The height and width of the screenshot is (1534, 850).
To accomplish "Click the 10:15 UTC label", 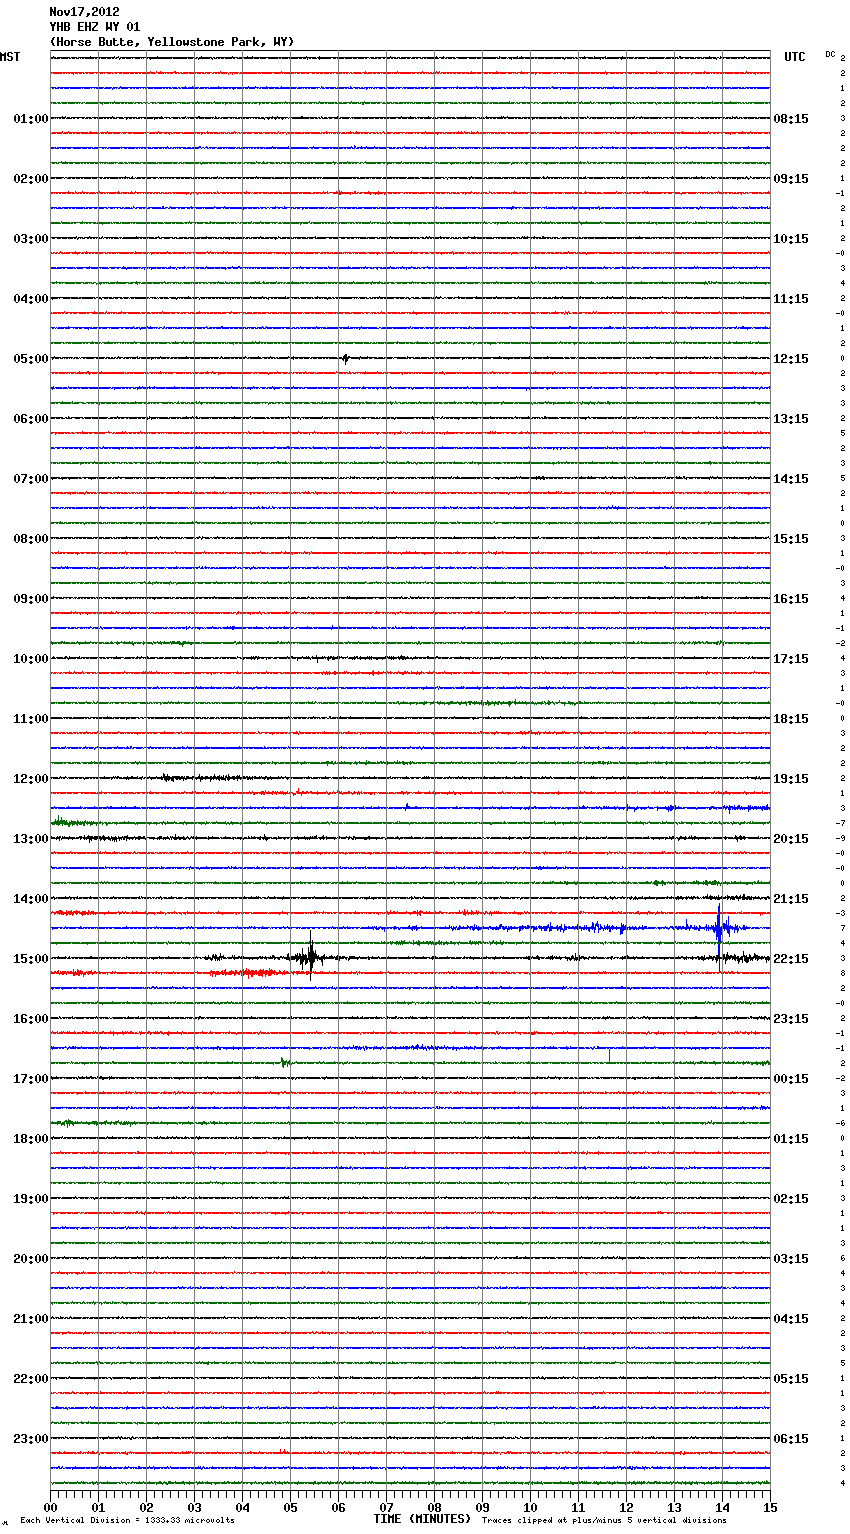I will tap(791, 239).
